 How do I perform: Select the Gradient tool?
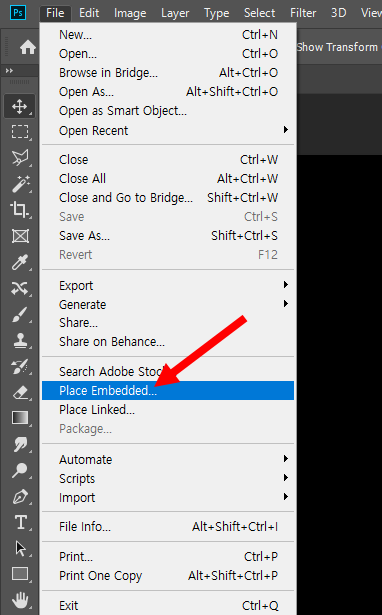20,418
